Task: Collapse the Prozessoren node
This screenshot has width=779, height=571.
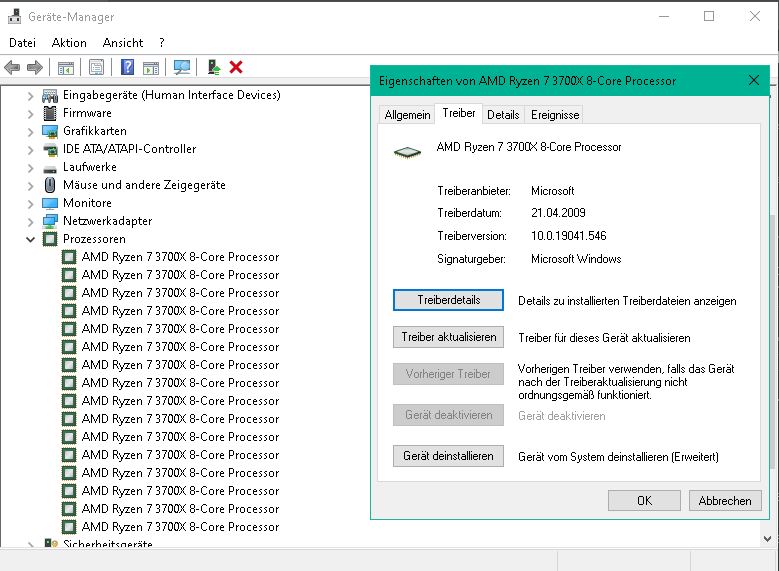Action: click(31, 240)
